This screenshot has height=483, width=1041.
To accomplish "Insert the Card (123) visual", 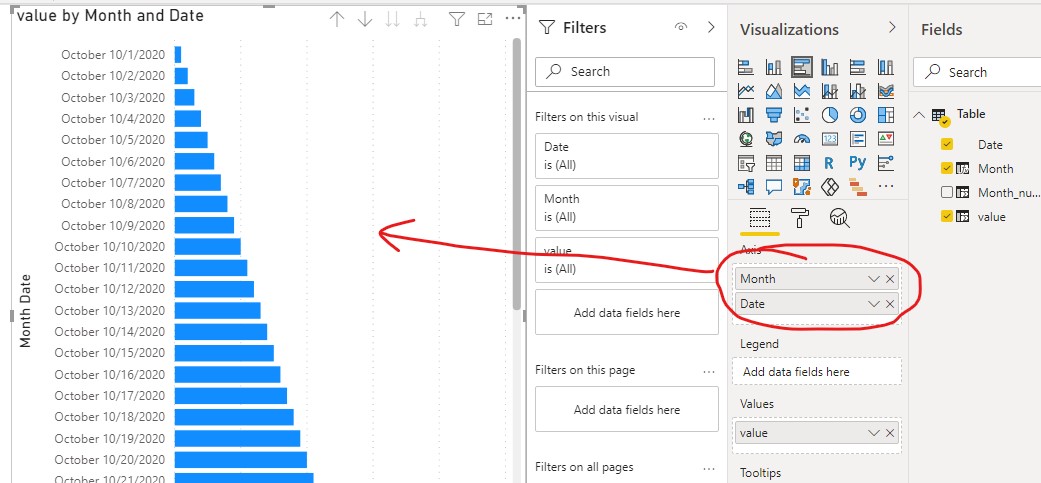I will click(830, 139).
